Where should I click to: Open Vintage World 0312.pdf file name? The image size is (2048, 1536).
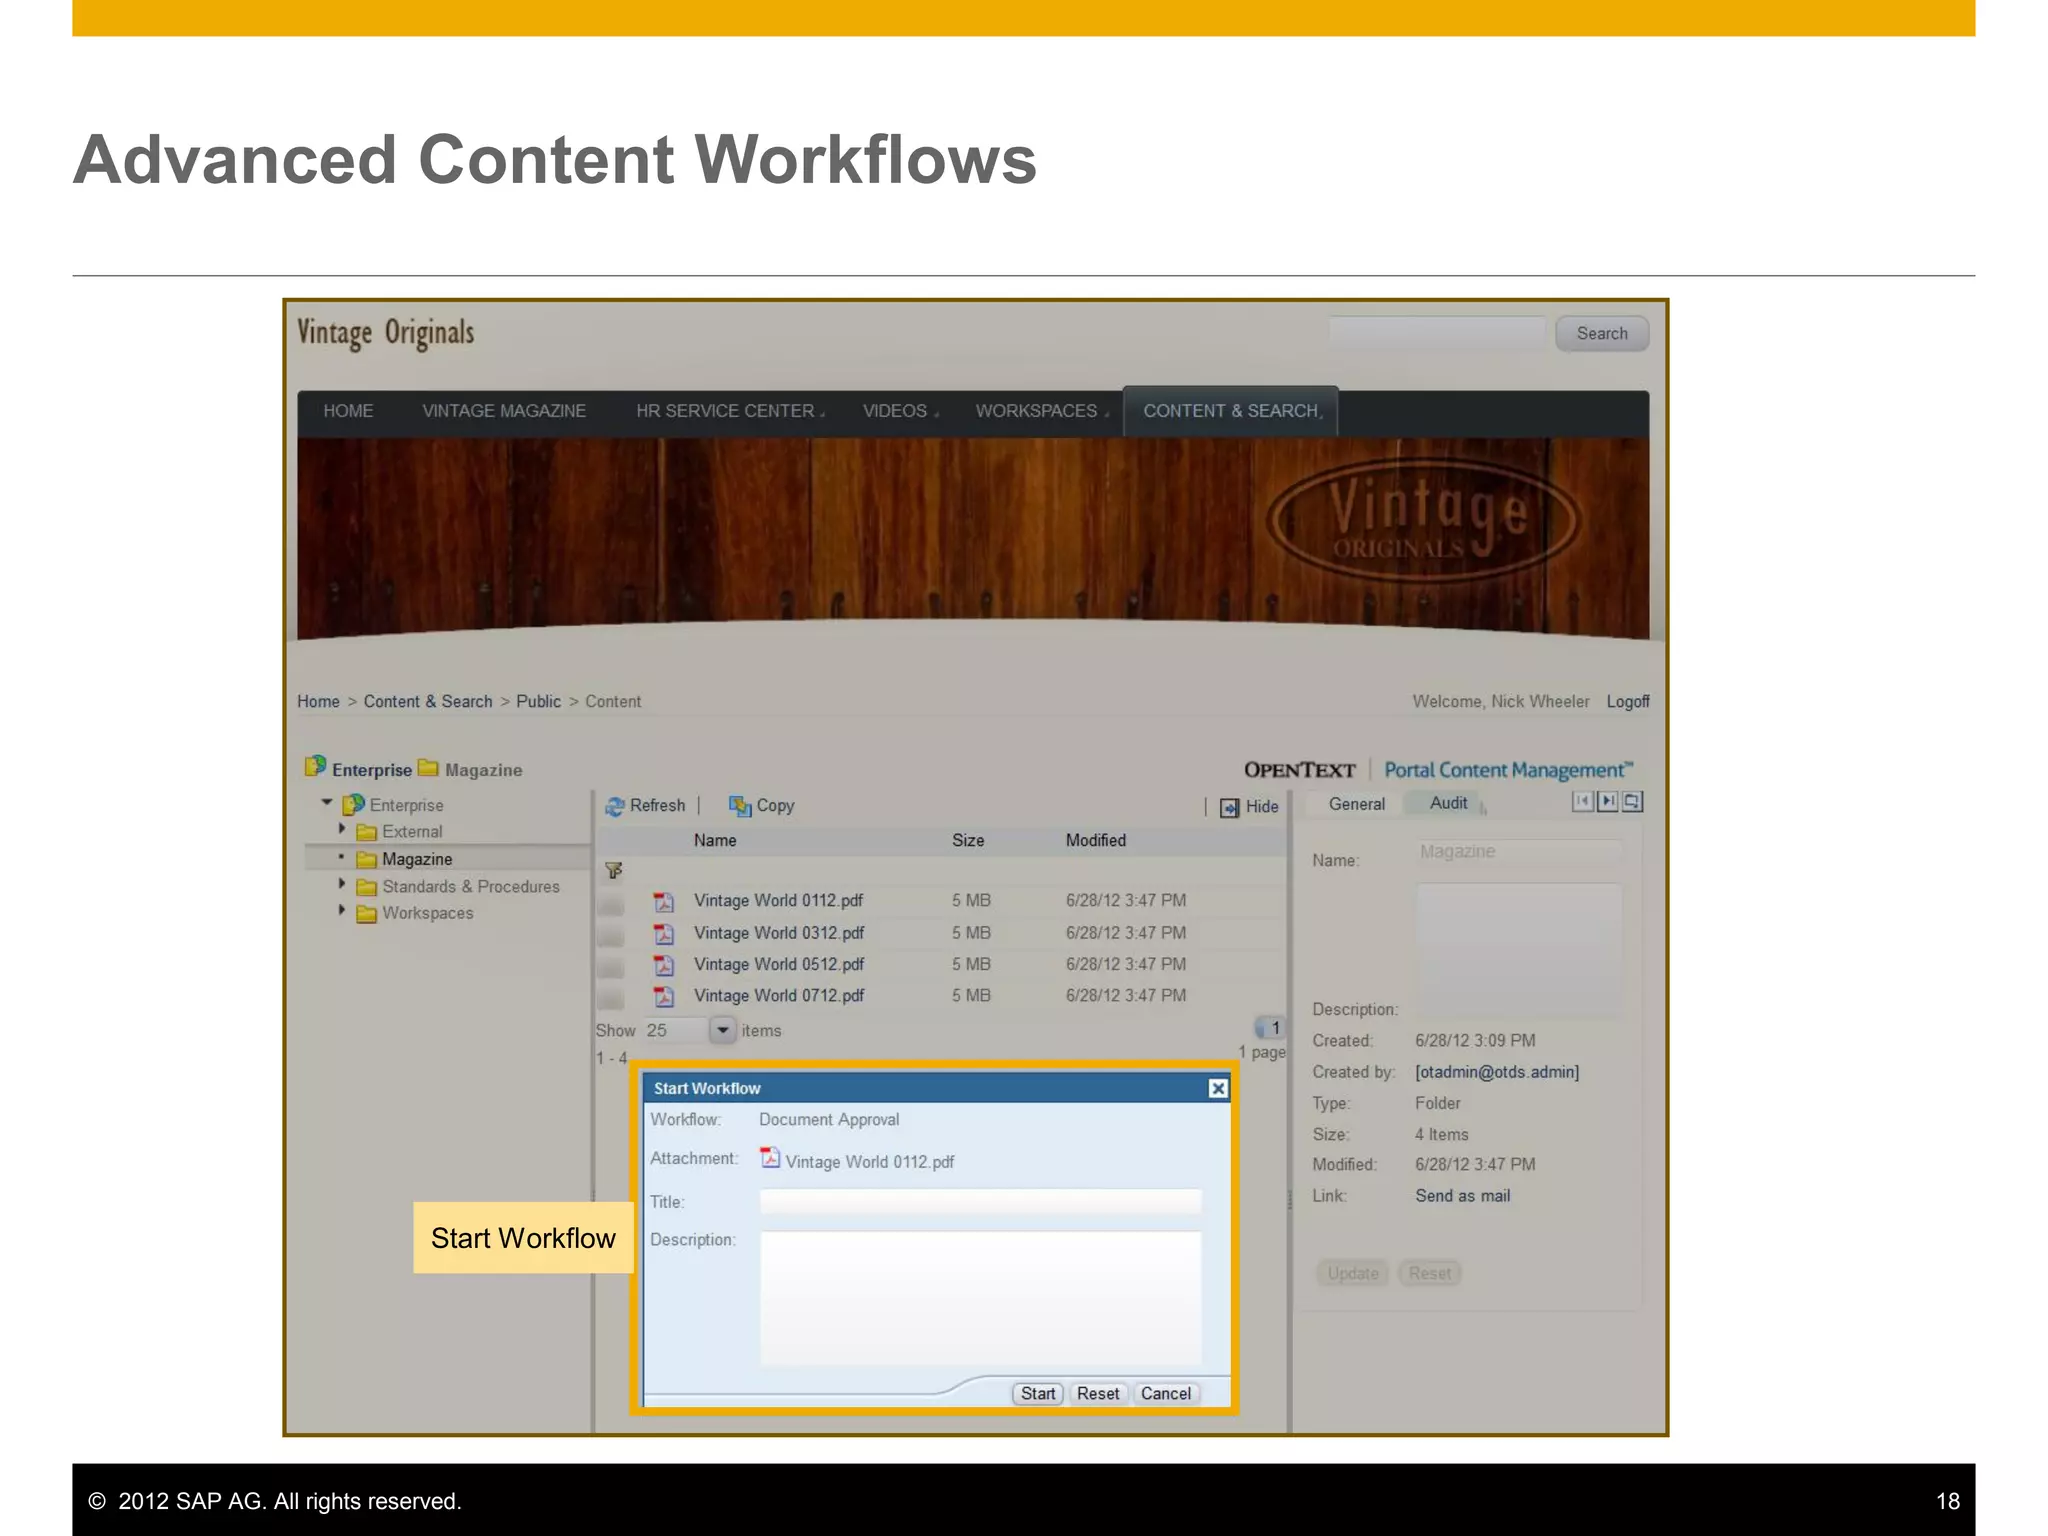click(779, 933)
